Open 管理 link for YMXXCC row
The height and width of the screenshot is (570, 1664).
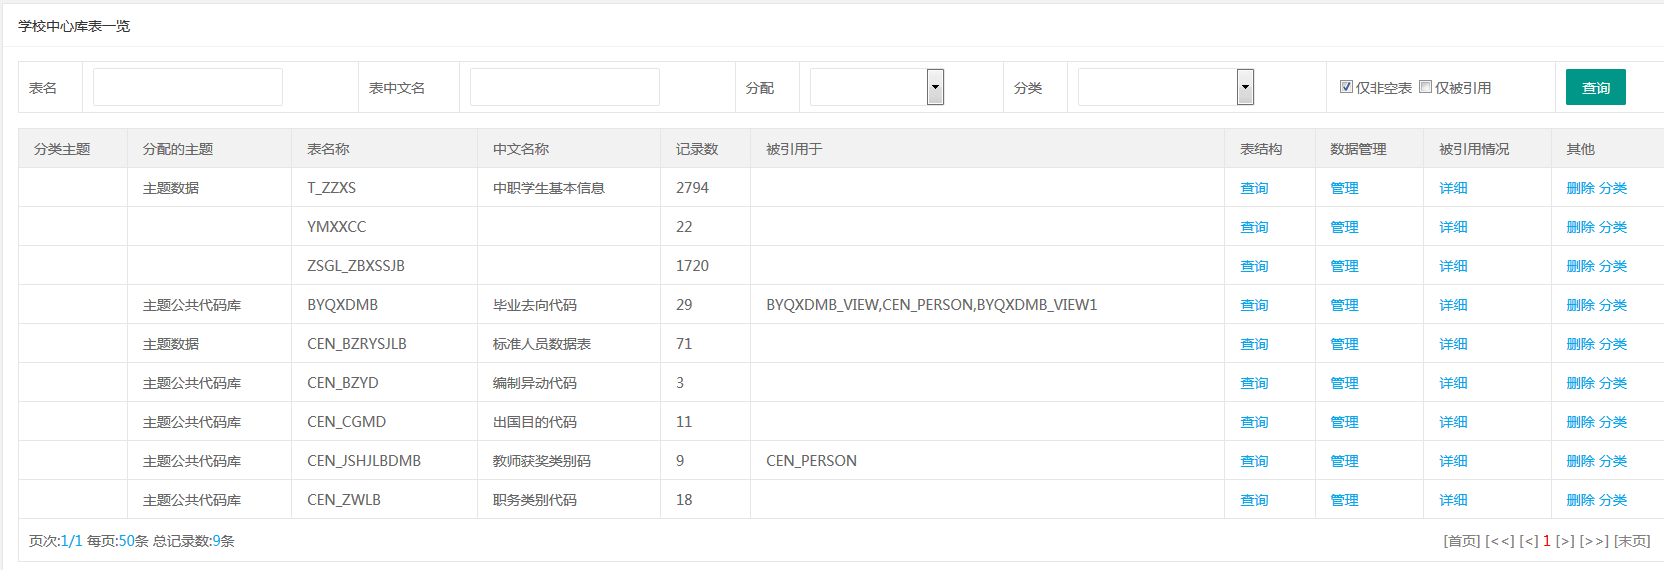coord(1344,227)
